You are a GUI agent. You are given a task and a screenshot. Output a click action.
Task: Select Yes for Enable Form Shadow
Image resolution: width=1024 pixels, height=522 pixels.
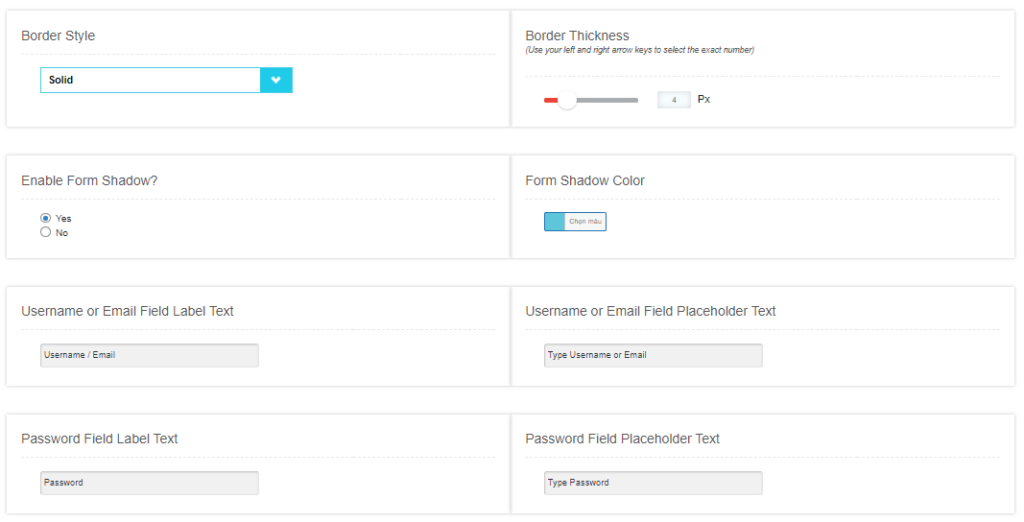click(x=46, y=218)
